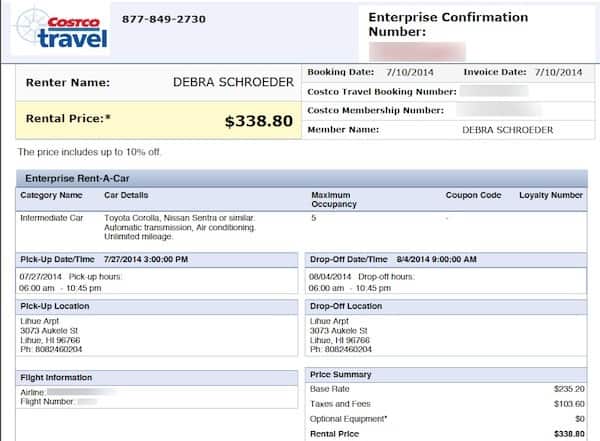Click the Invoice Date value 7/10/2014
Viewport: 600px width, 441px height.
[x=558, y=72]
